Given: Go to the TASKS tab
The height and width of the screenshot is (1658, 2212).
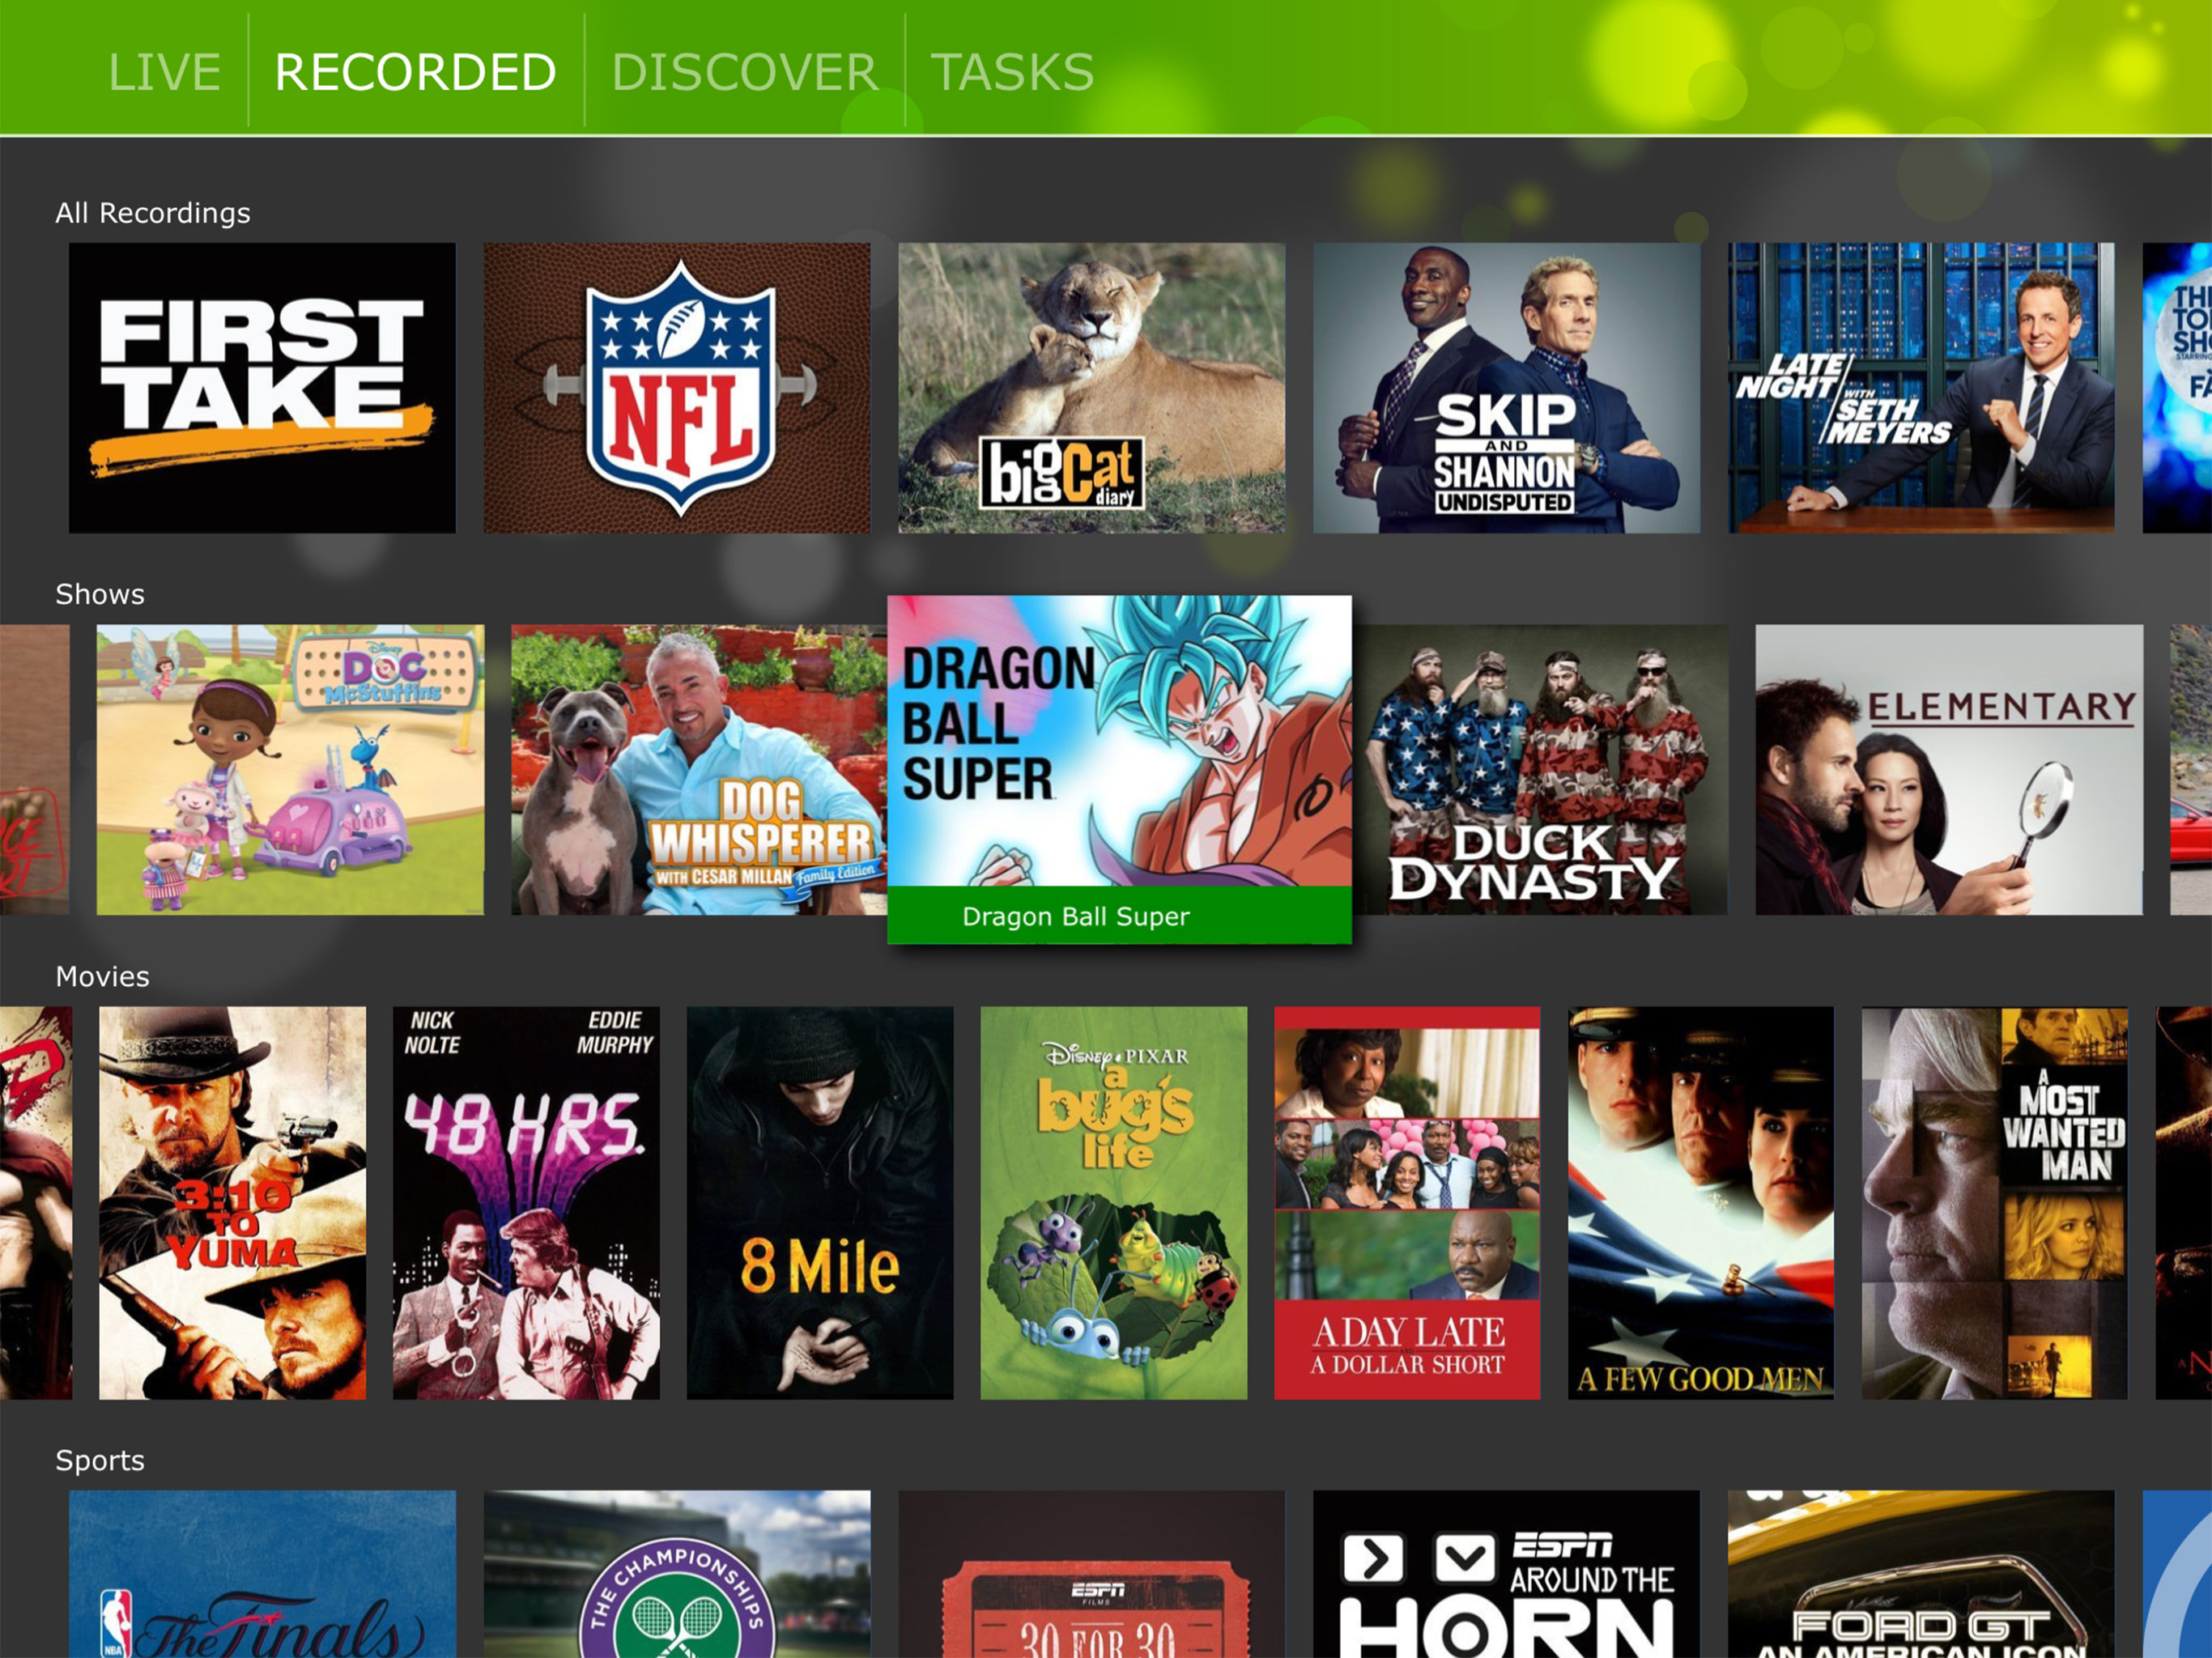Looking at the screenshot, I should point(1012,72).
